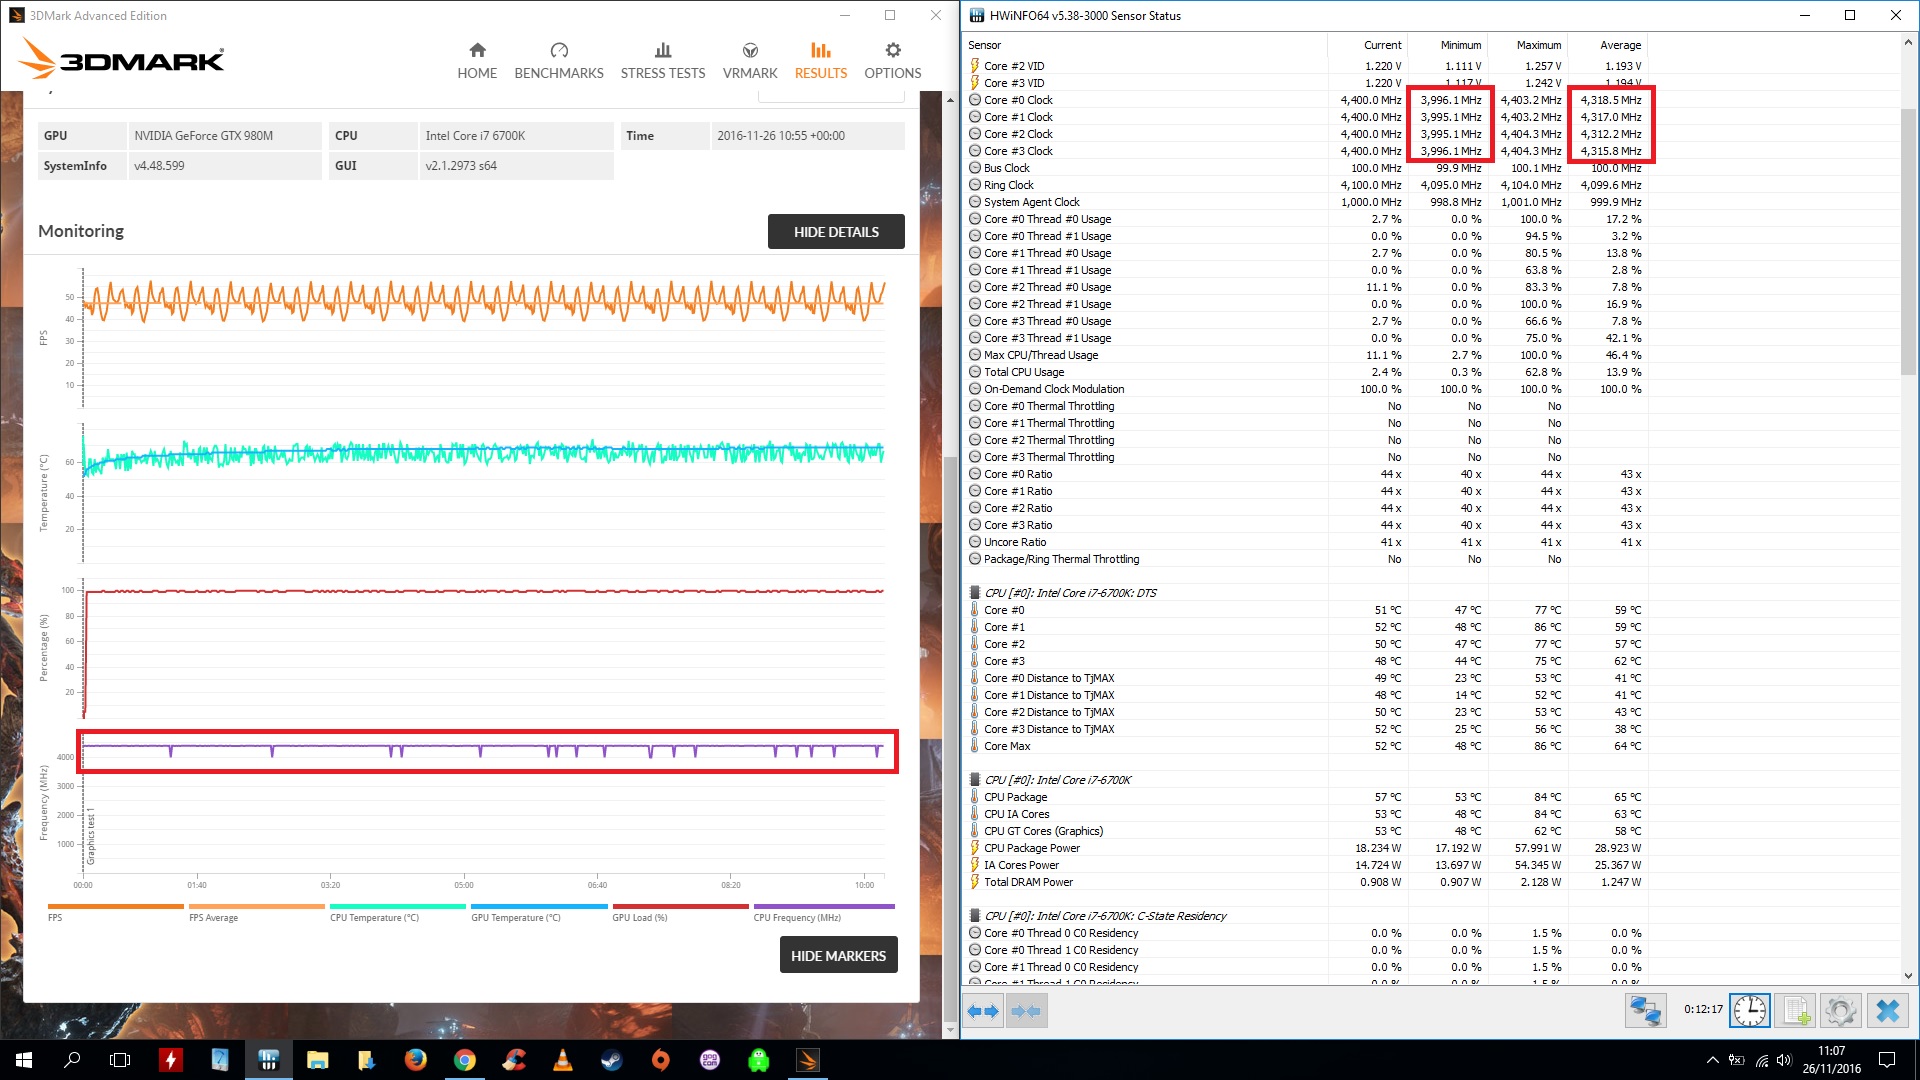Go to the VRMARK tab
The height and width of the screenshot is (1080, 1920).
click(x=750, y=61)
